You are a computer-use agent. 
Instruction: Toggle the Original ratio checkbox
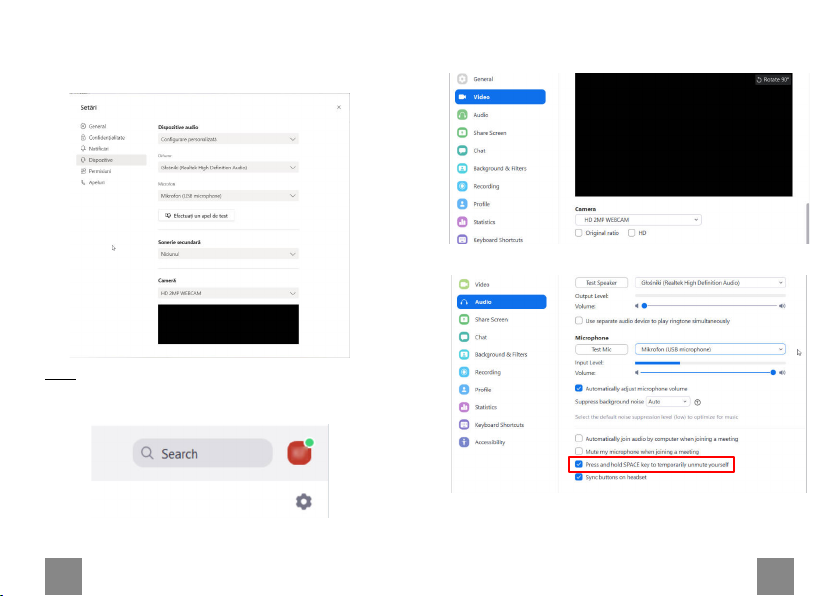click(579, 233)
